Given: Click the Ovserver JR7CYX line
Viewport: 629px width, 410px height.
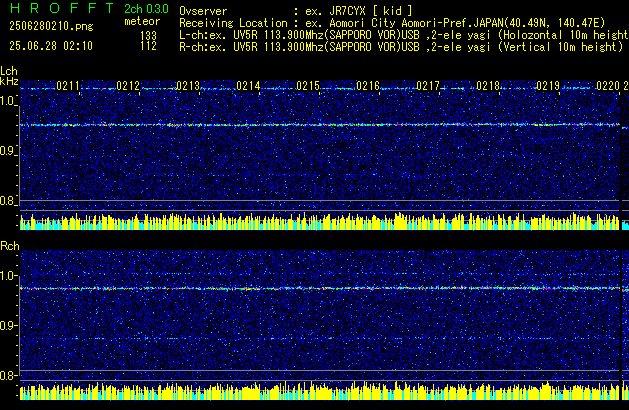Looking at the screenshot, I should (296, 11).
